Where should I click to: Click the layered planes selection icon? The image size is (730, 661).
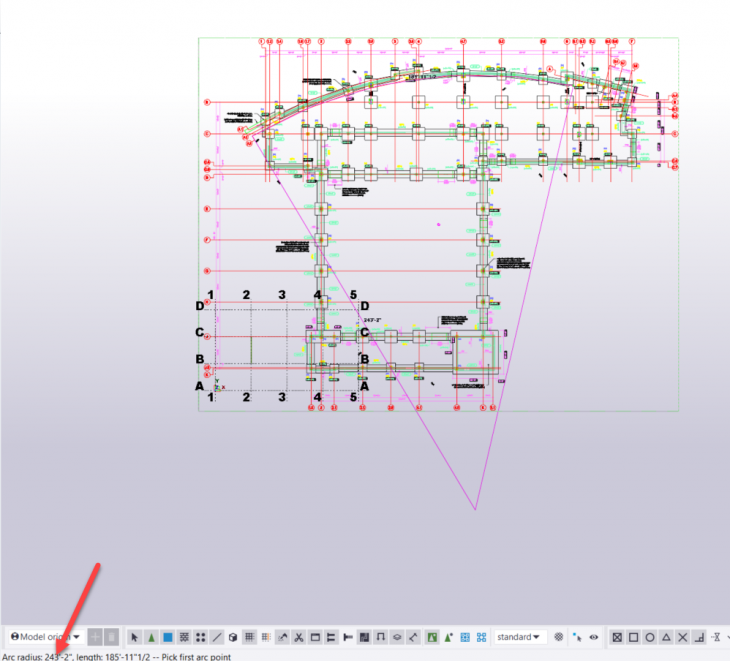pos(397,637)
